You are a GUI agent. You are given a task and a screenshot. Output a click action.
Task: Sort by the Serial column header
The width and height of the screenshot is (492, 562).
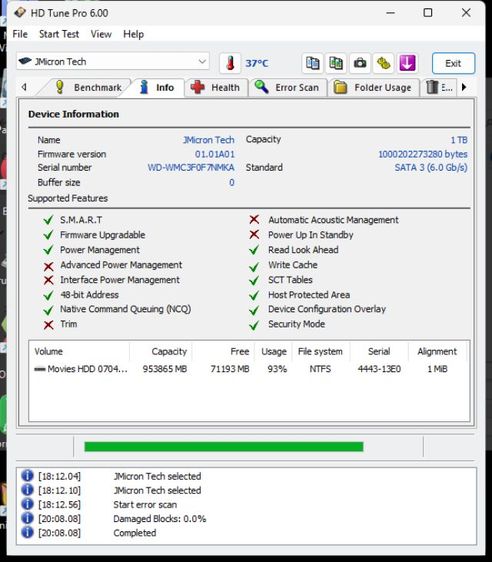tap(379, 351)
